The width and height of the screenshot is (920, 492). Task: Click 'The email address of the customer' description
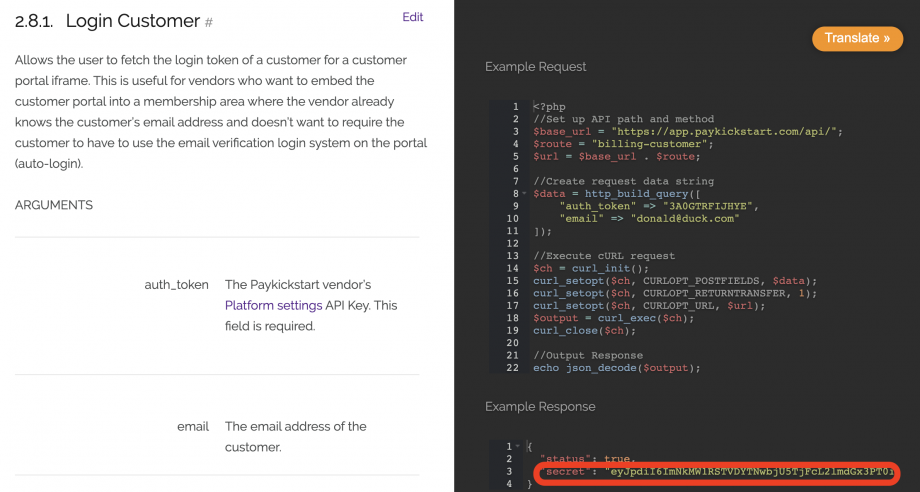[295, 437]
